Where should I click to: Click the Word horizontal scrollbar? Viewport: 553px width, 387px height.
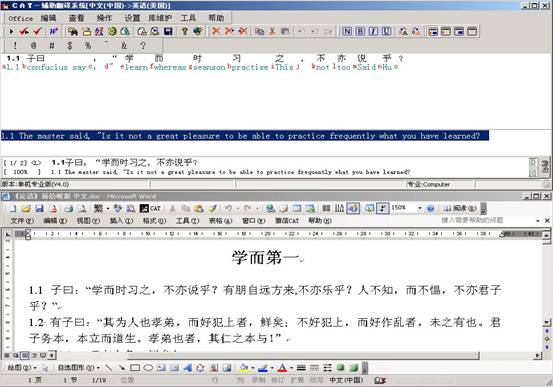tap(303, 355)
